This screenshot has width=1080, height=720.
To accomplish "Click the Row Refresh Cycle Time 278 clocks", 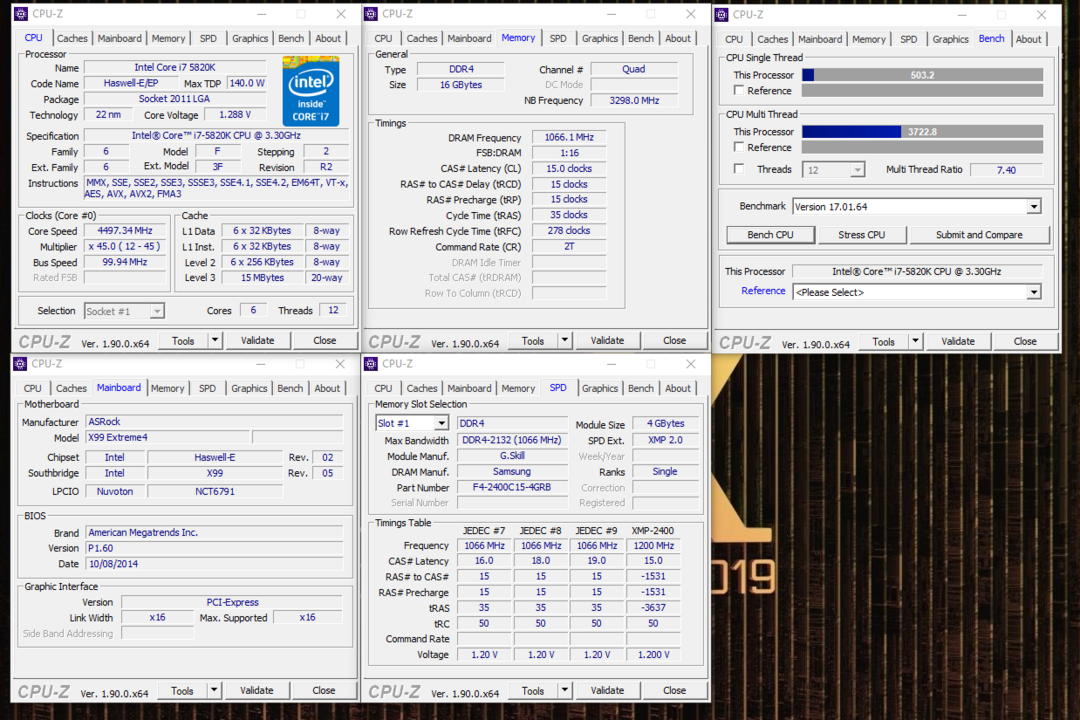I will click(x=569, y=231).
